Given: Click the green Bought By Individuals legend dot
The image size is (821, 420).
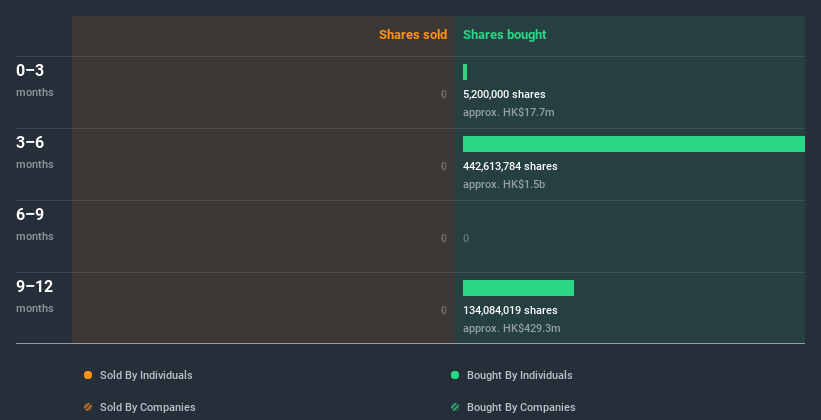Looking at the screenshot, I should 455,375.
